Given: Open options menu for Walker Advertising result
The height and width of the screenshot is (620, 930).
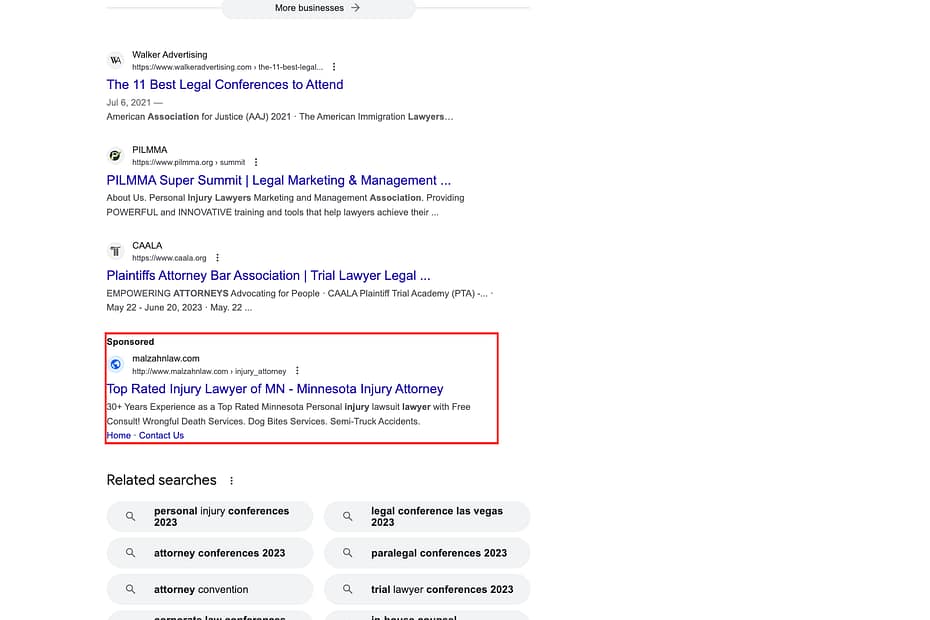Looking at the screenshot, I should click(x=334, y=67).
